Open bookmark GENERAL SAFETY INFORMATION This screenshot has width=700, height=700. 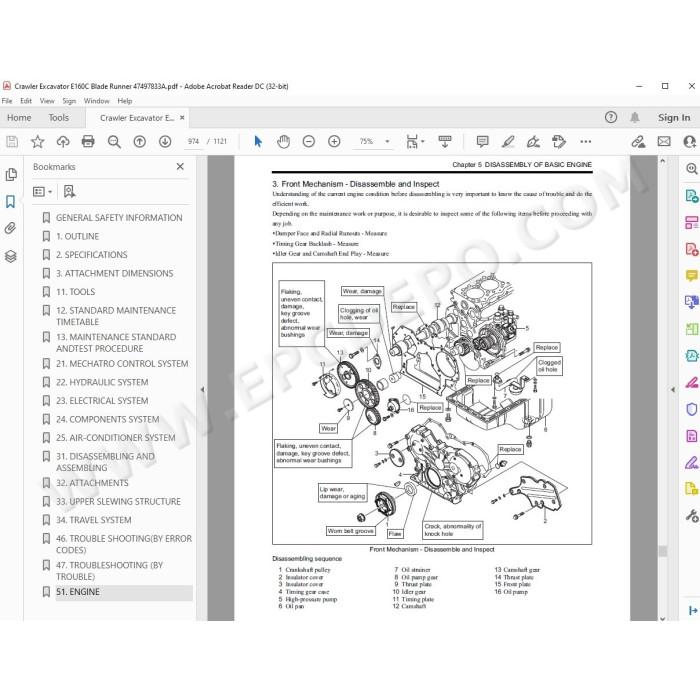pos(119,218)
